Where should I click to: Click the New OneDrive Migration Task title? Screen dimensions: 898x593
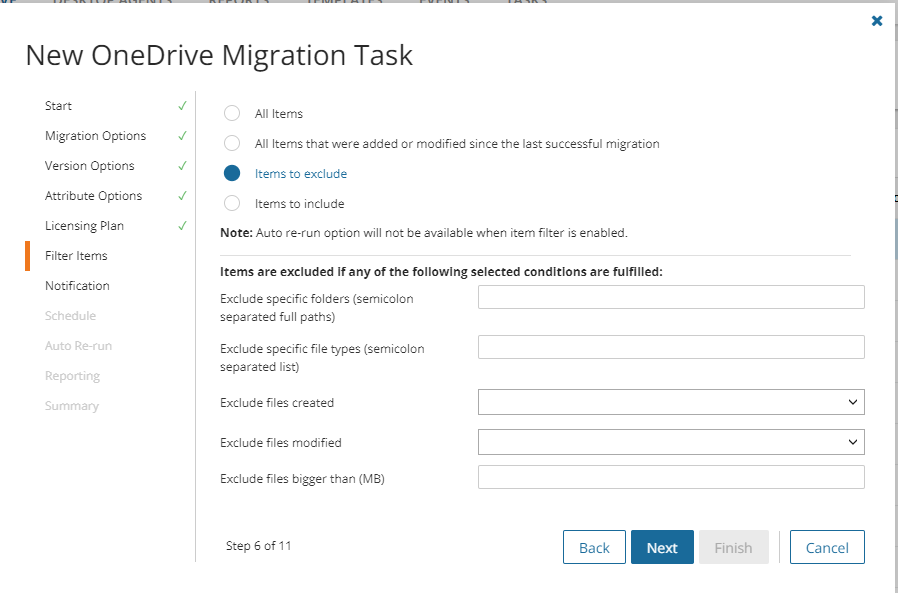219,56
